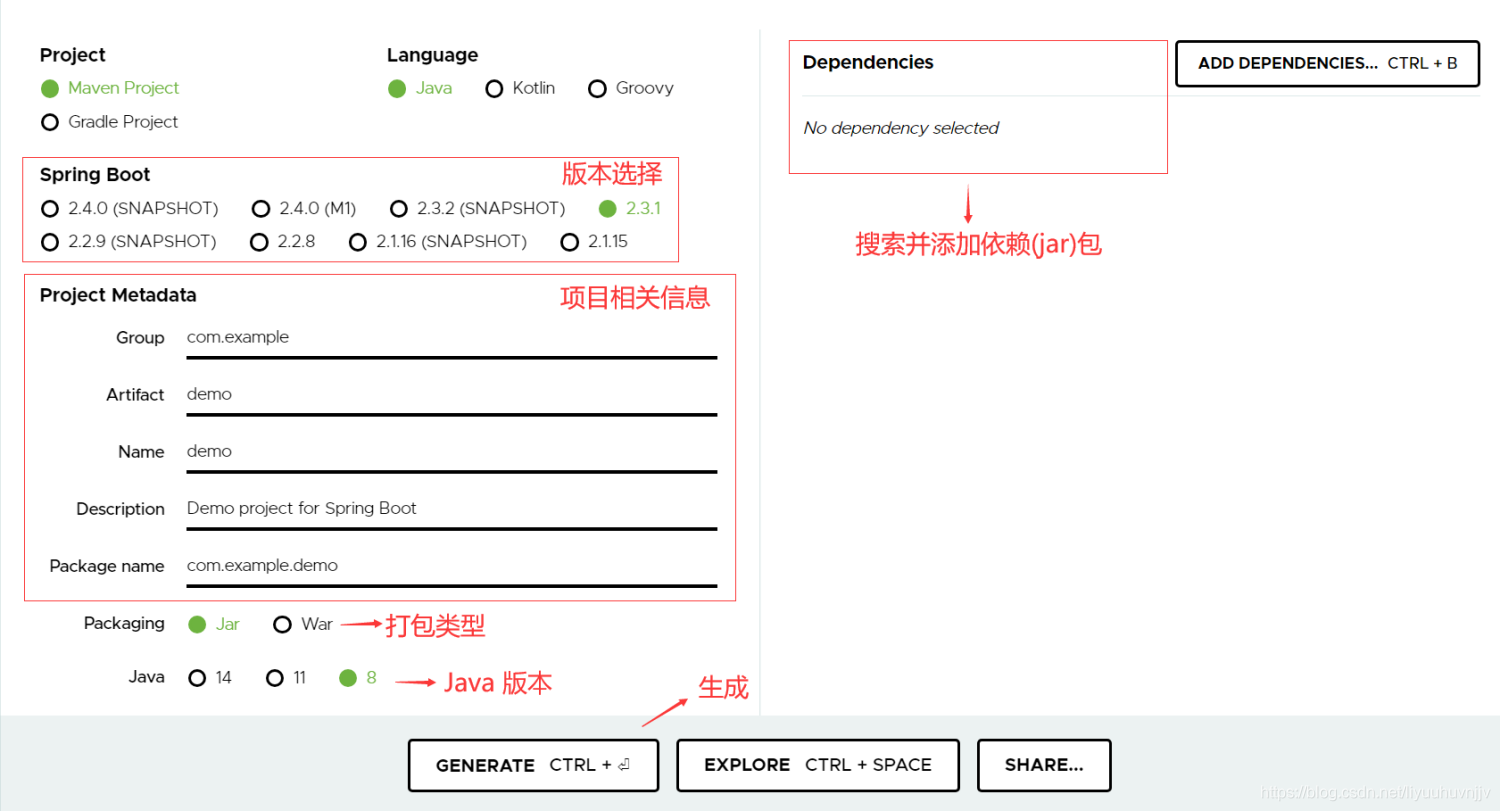Click the Project Metadata heading
The width and height of the screenshot is (1500, 811).
pos(118,295)
